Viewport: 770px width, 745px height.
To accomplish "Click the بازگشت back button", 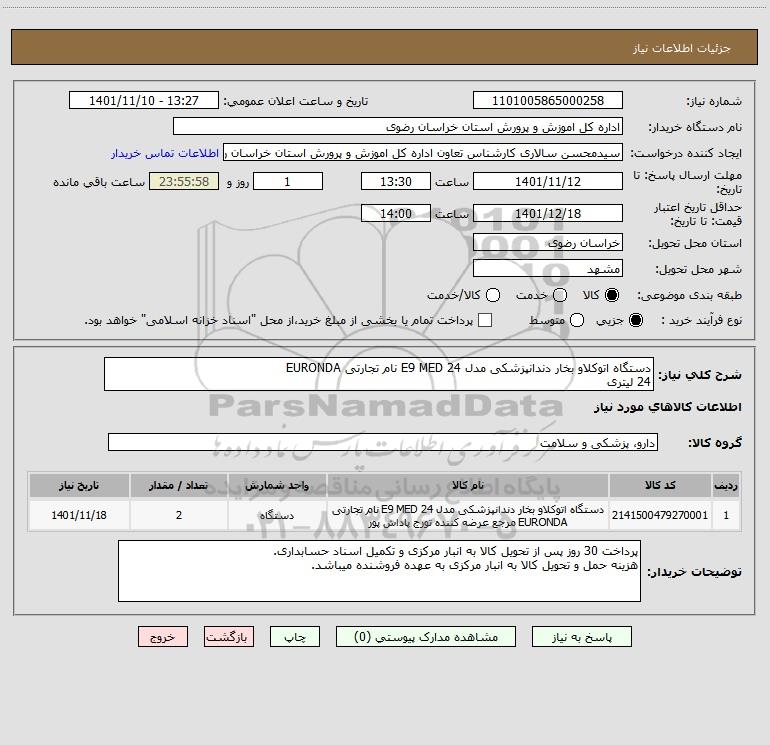I will click(x=229, y=637).
